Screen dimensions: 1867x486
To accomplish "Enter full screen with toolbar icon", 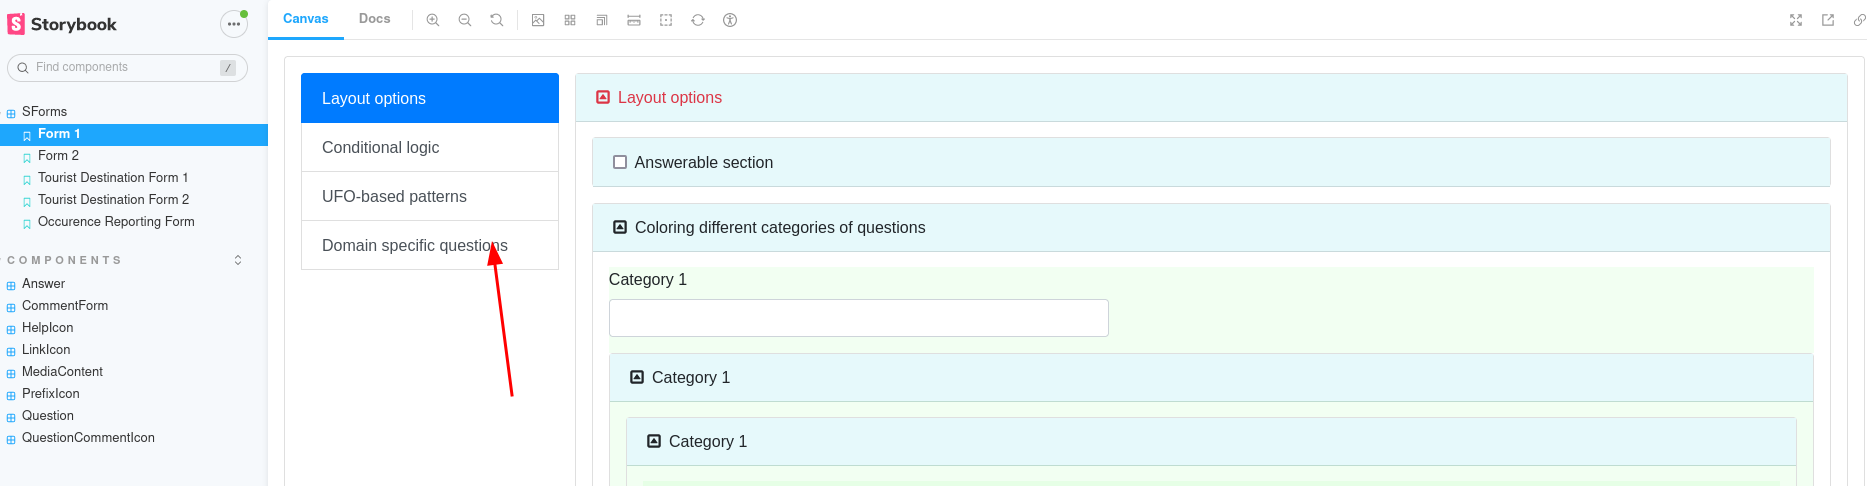I will [x=1796, y=20].
